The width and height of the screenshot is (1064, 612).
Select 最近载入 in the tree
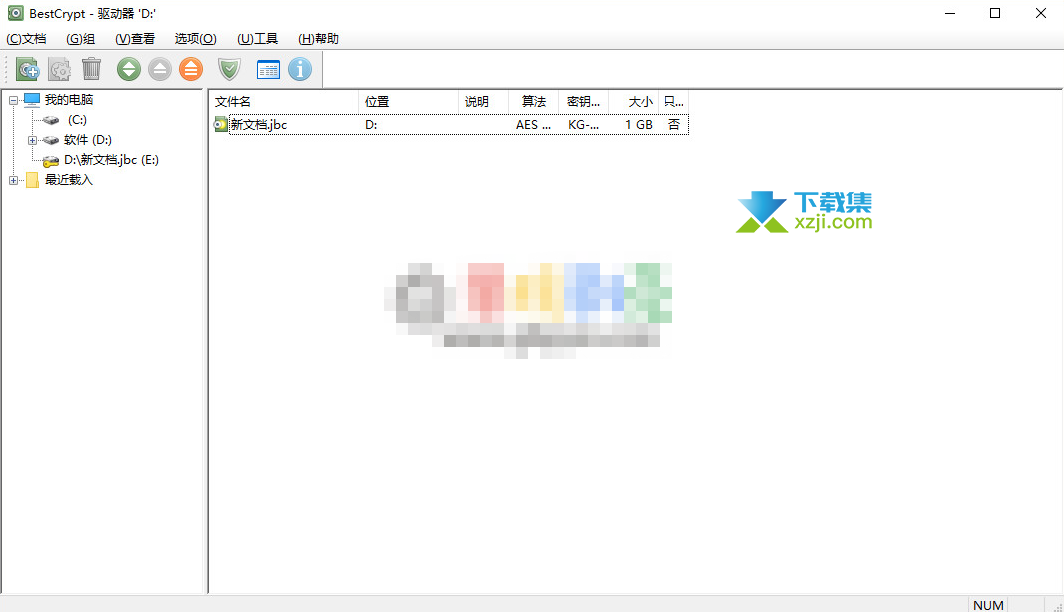pos(69,180)
